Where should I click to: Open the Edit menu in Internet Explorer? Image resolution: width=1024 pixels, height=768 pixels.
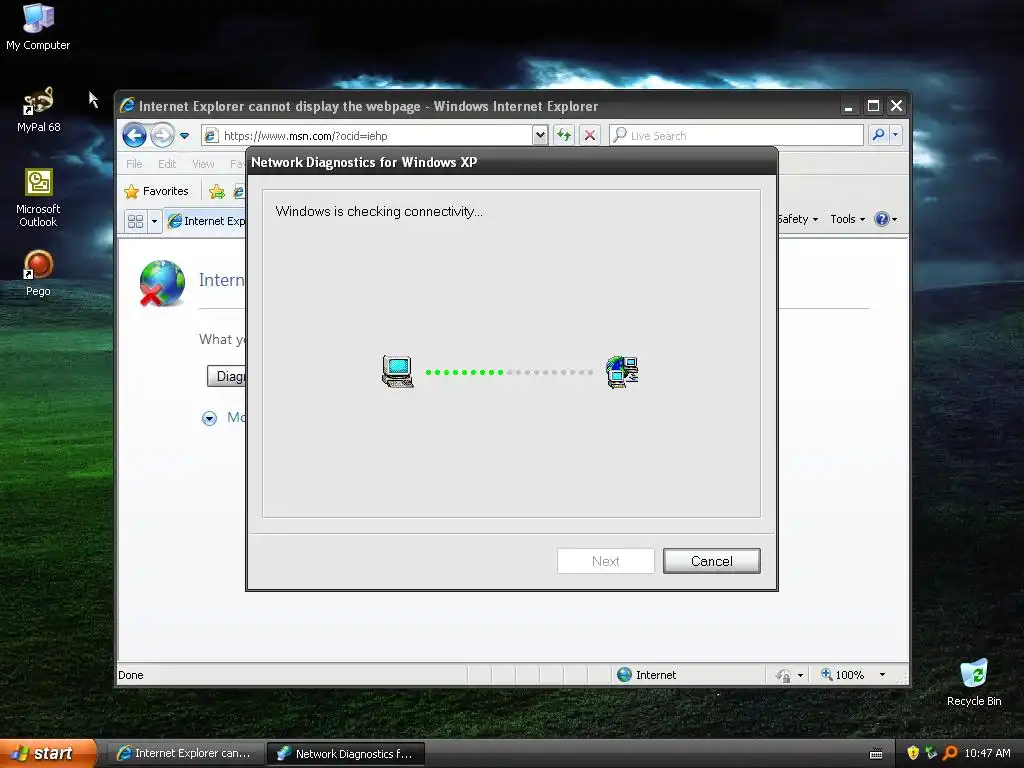[x=167, y=164]
